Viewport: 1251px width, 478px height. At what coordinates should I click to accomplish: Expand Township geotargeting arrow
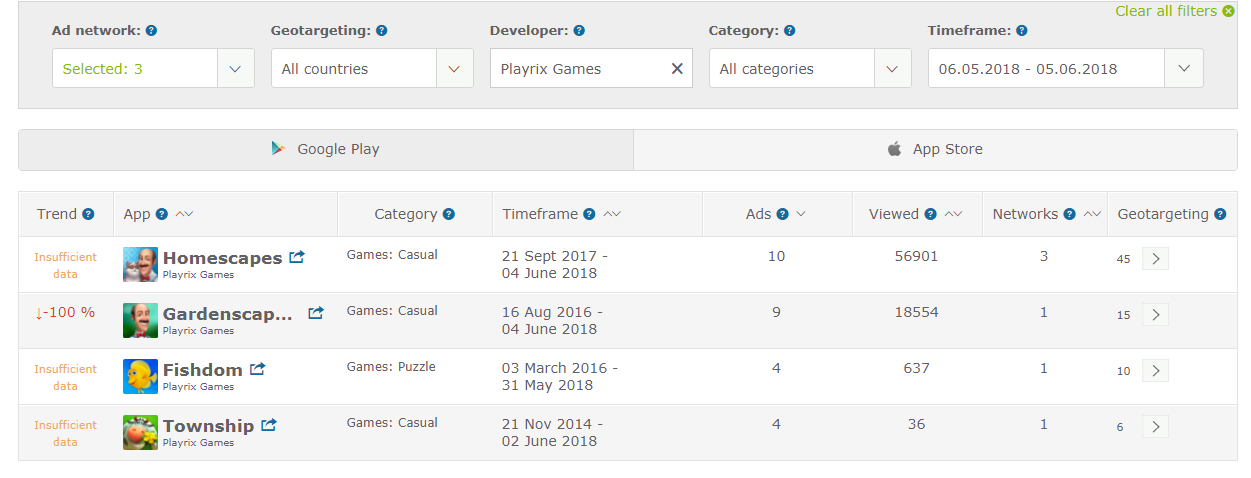pyautogui.click(x=1155, y=427)
